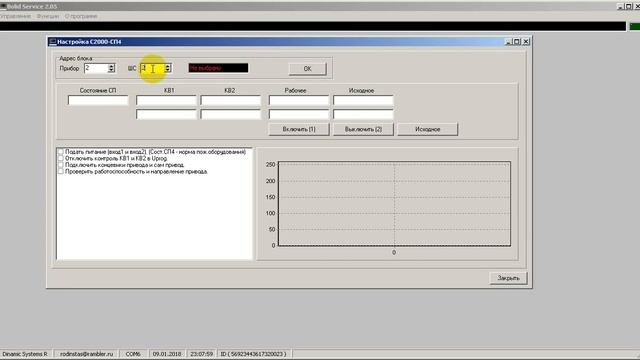Click the lower КВ1 field
Viewport: 640px width, 360px height.
click(x=166, y=114)
